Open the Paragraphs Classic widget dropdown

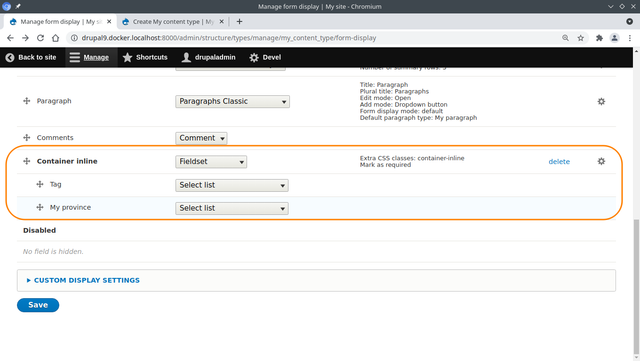click(233, 101)
